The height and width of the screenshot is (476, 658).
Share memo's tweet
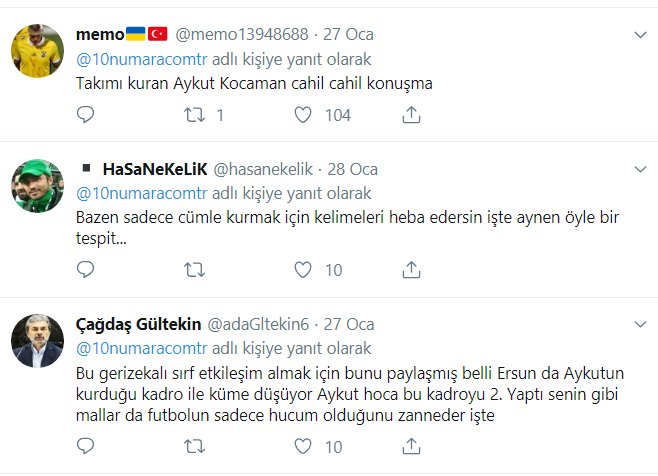410,116
